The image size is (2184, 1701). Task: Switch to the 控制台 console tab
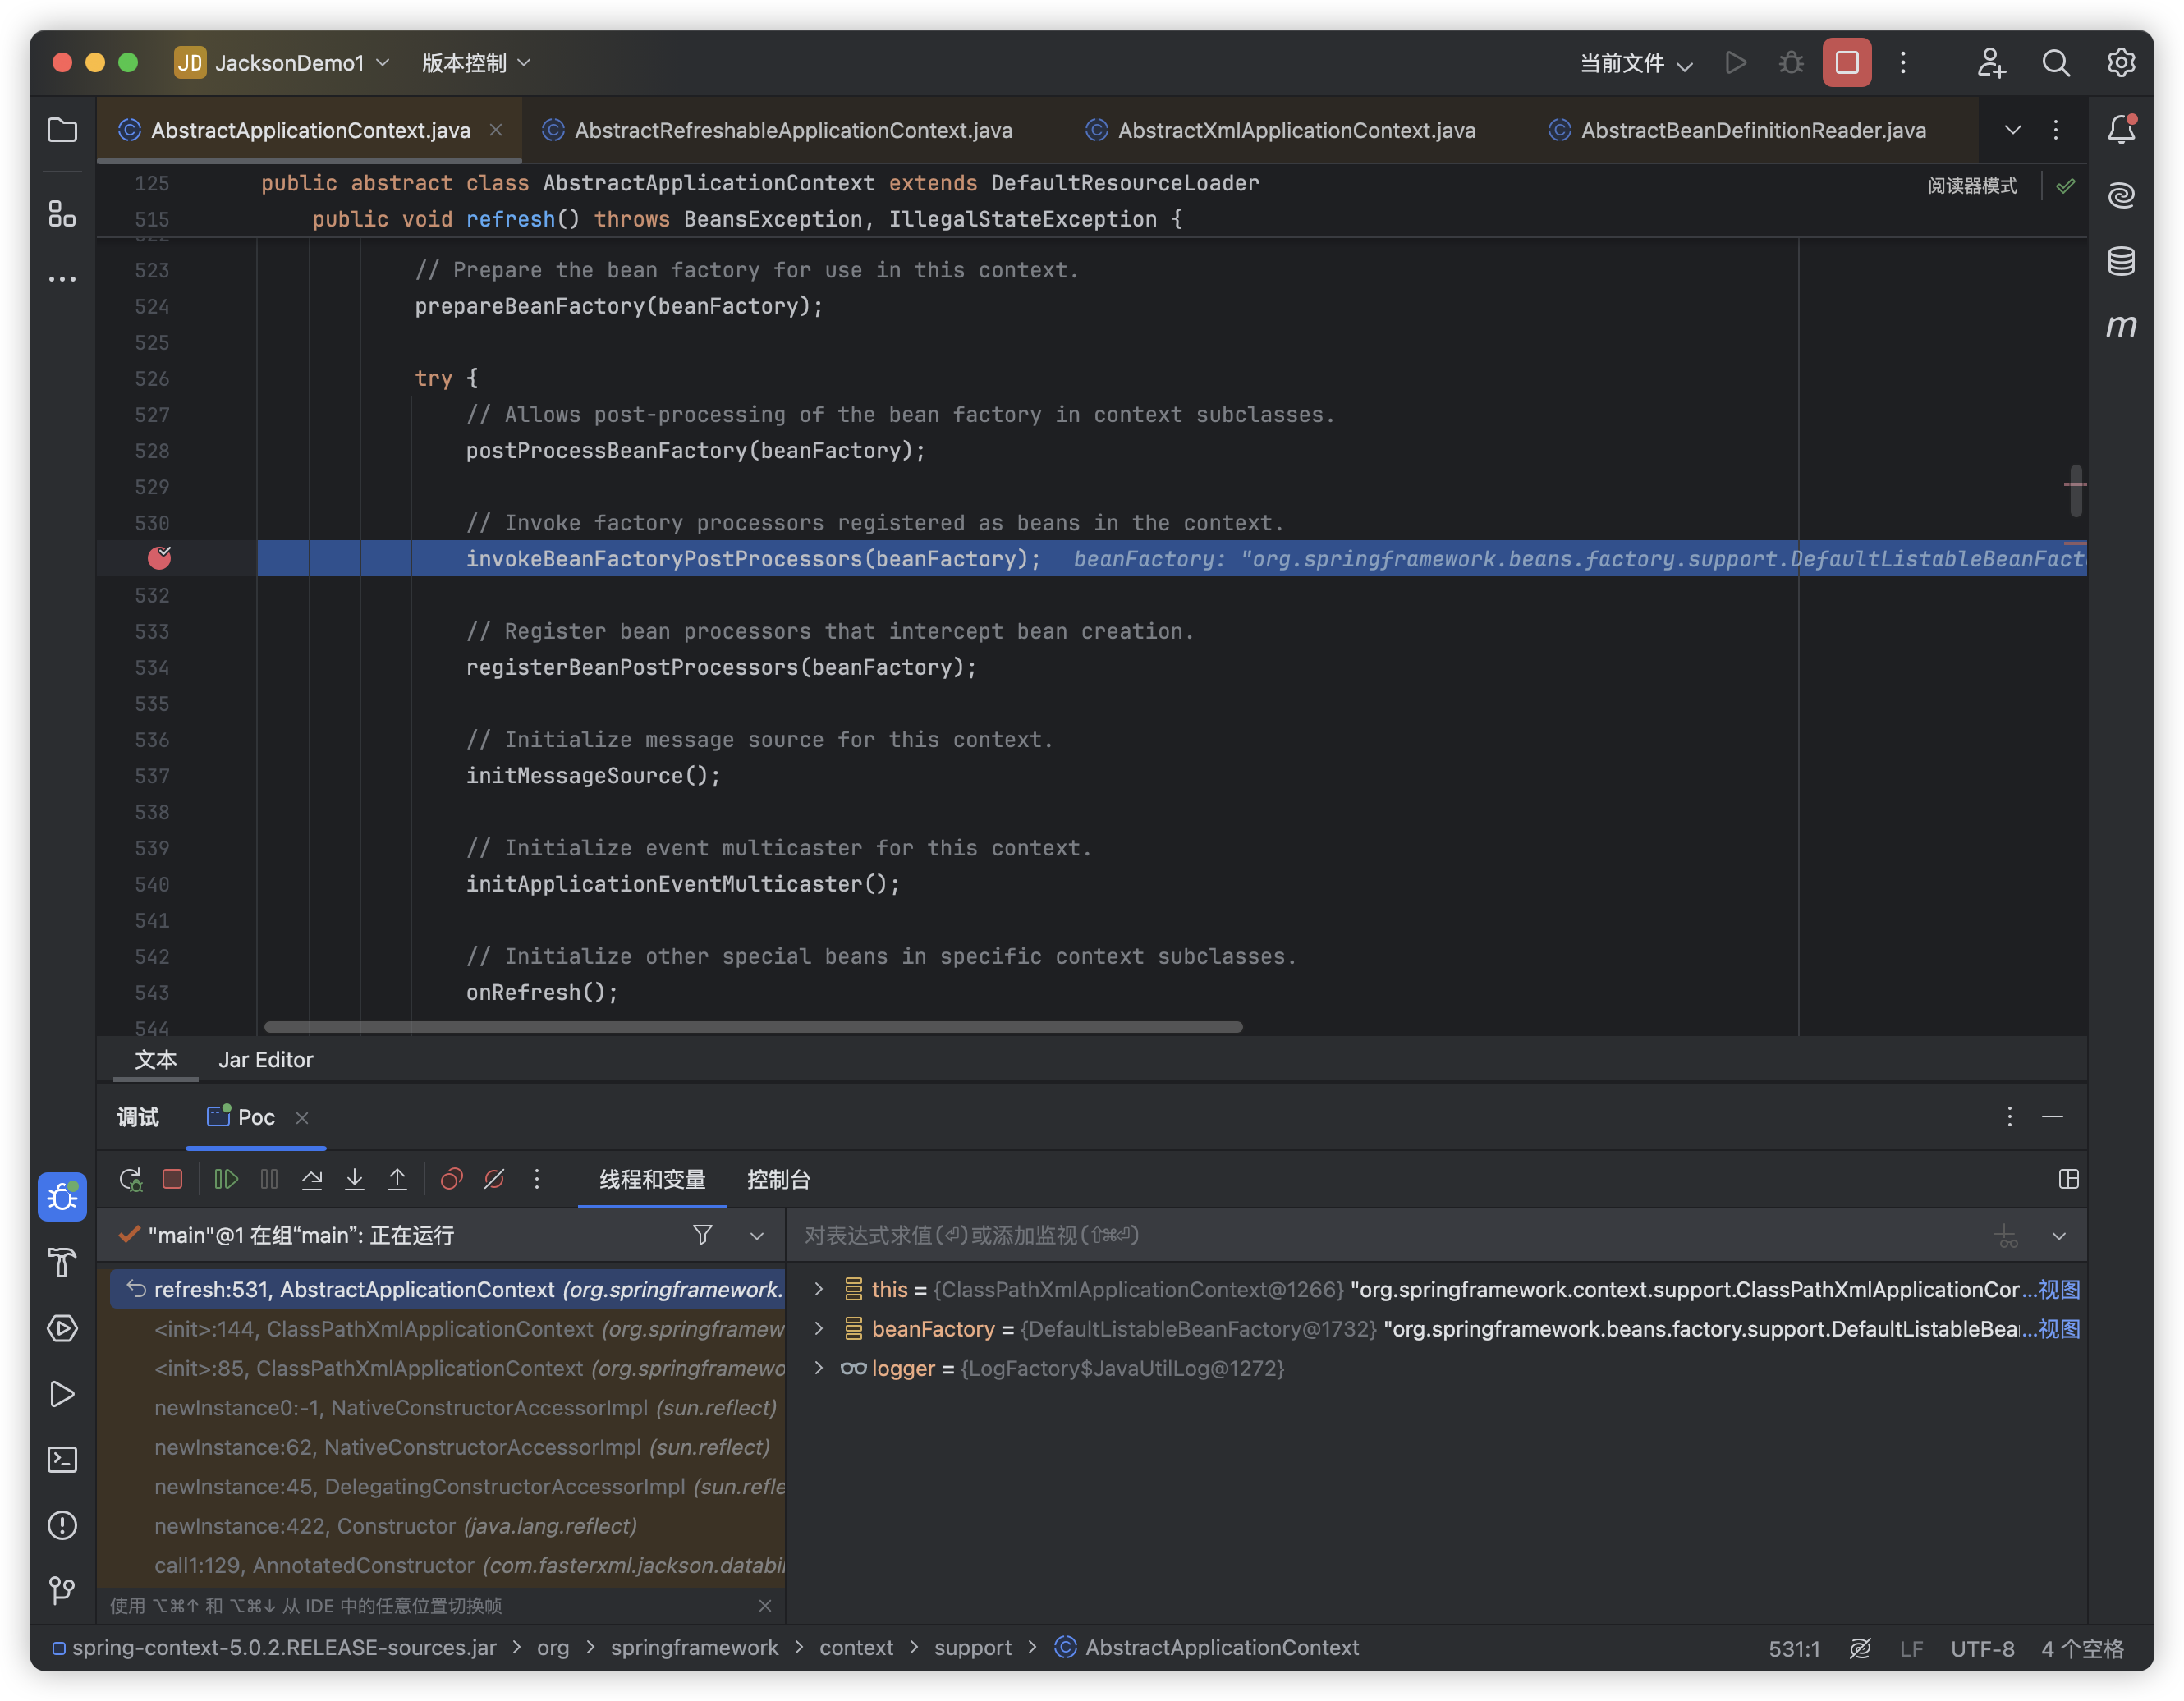click(x=779, y=1180)
